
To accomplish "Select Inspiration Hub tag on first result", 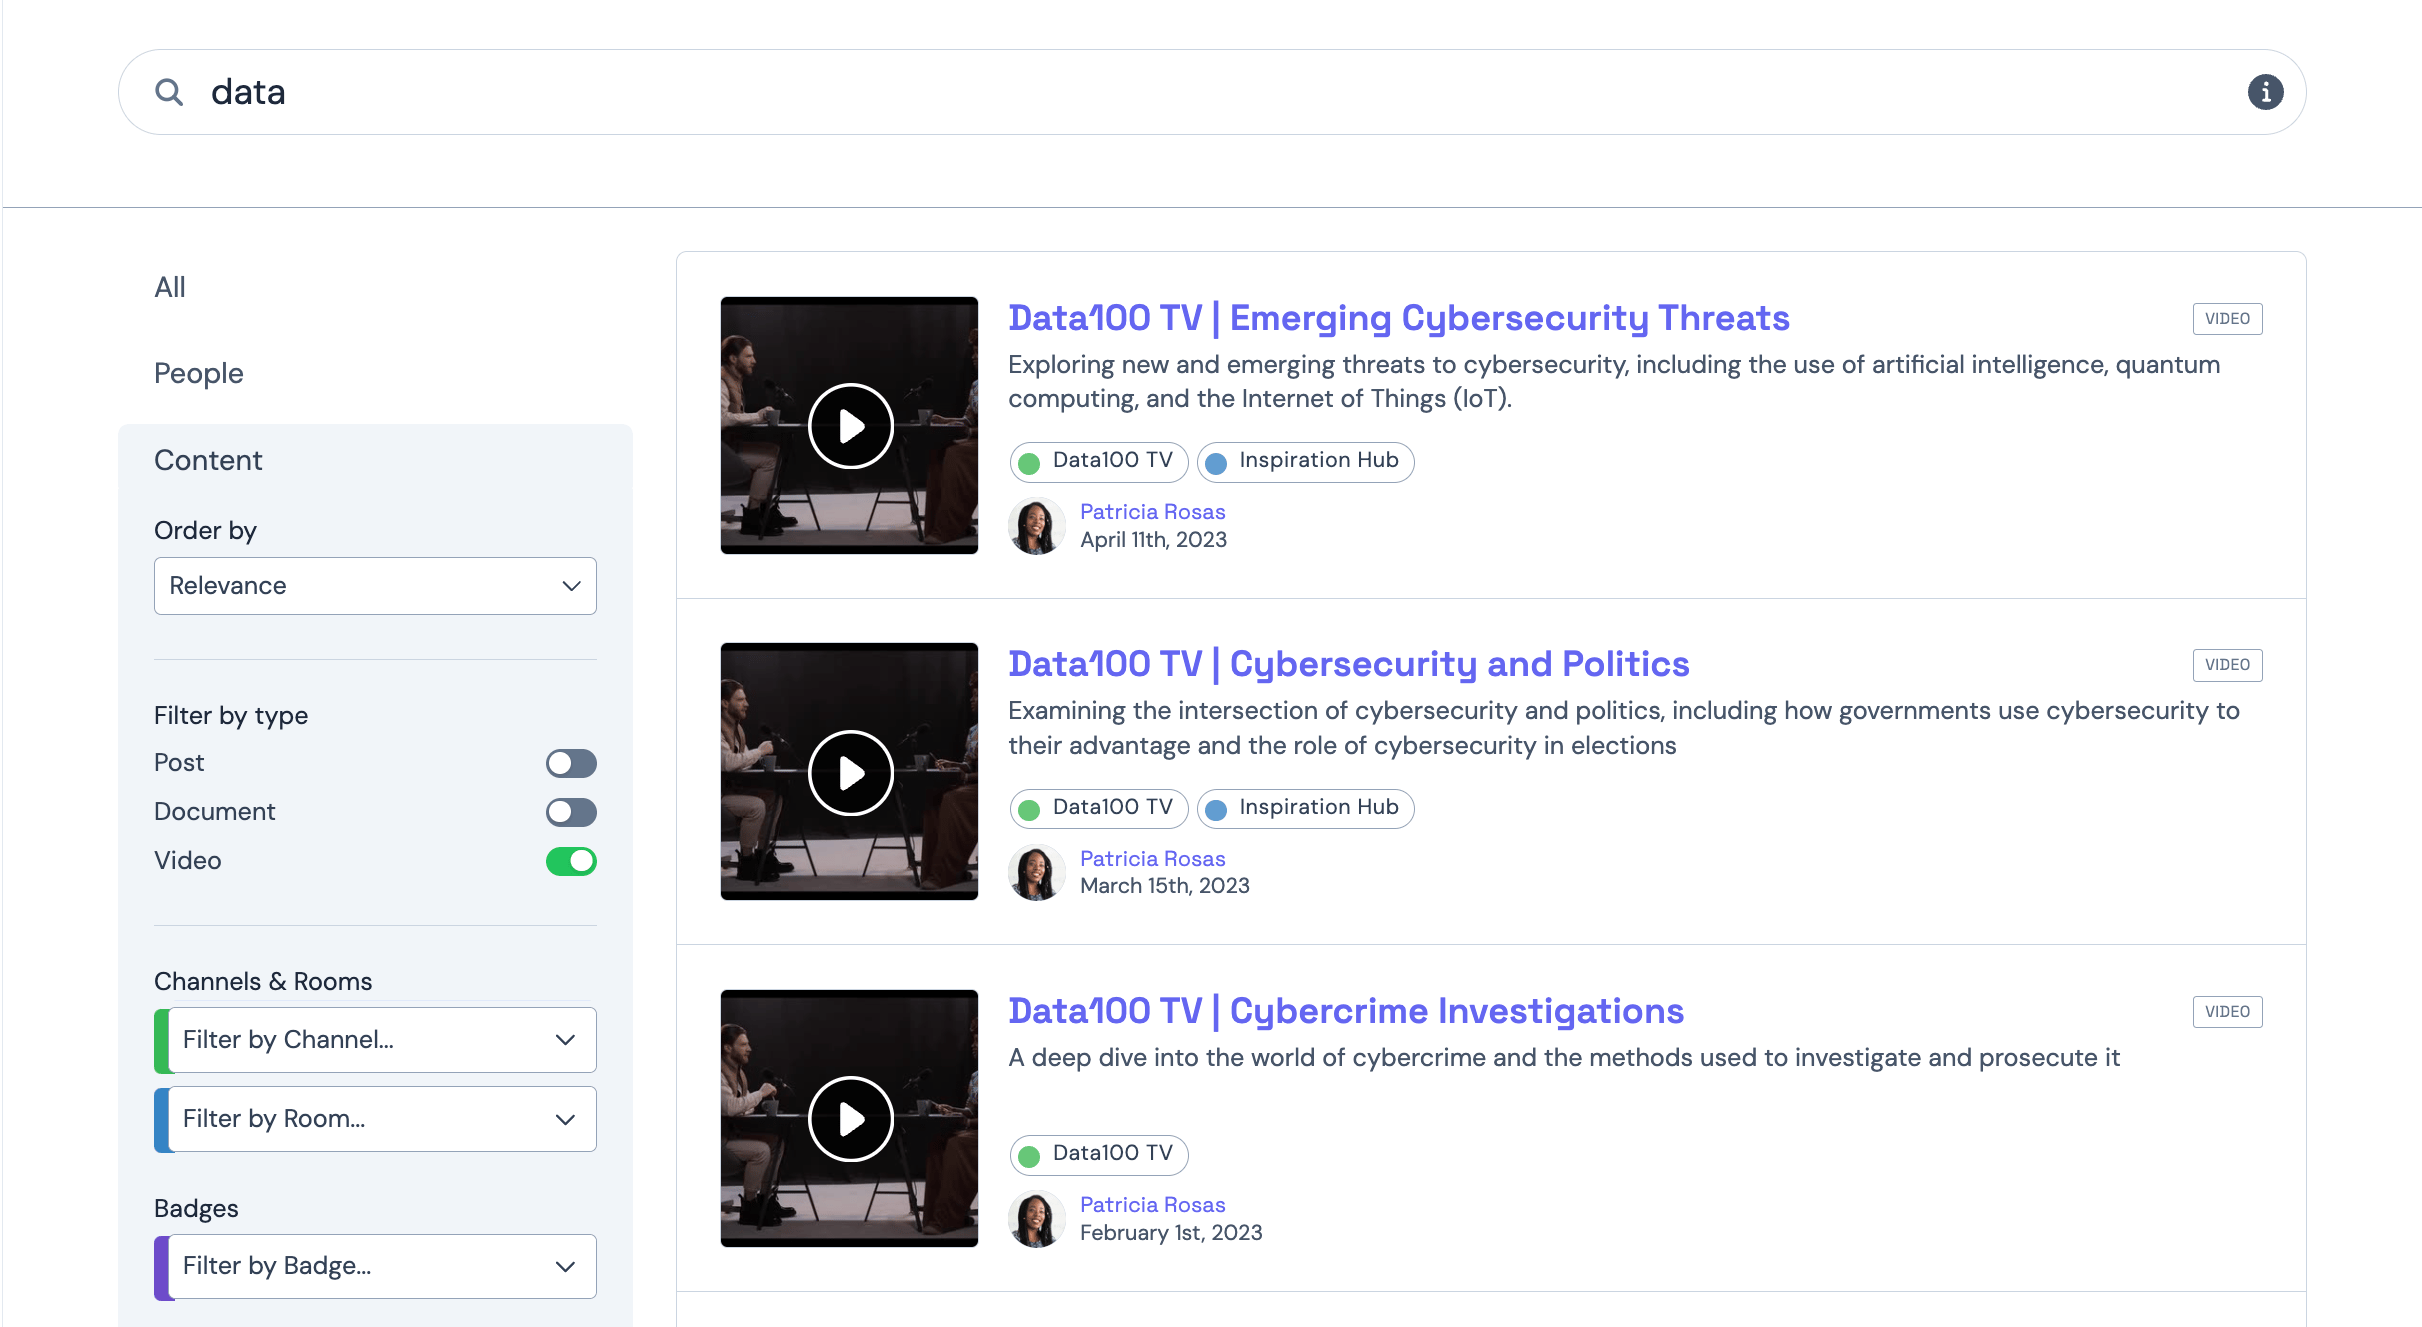I will [1305, 461].
